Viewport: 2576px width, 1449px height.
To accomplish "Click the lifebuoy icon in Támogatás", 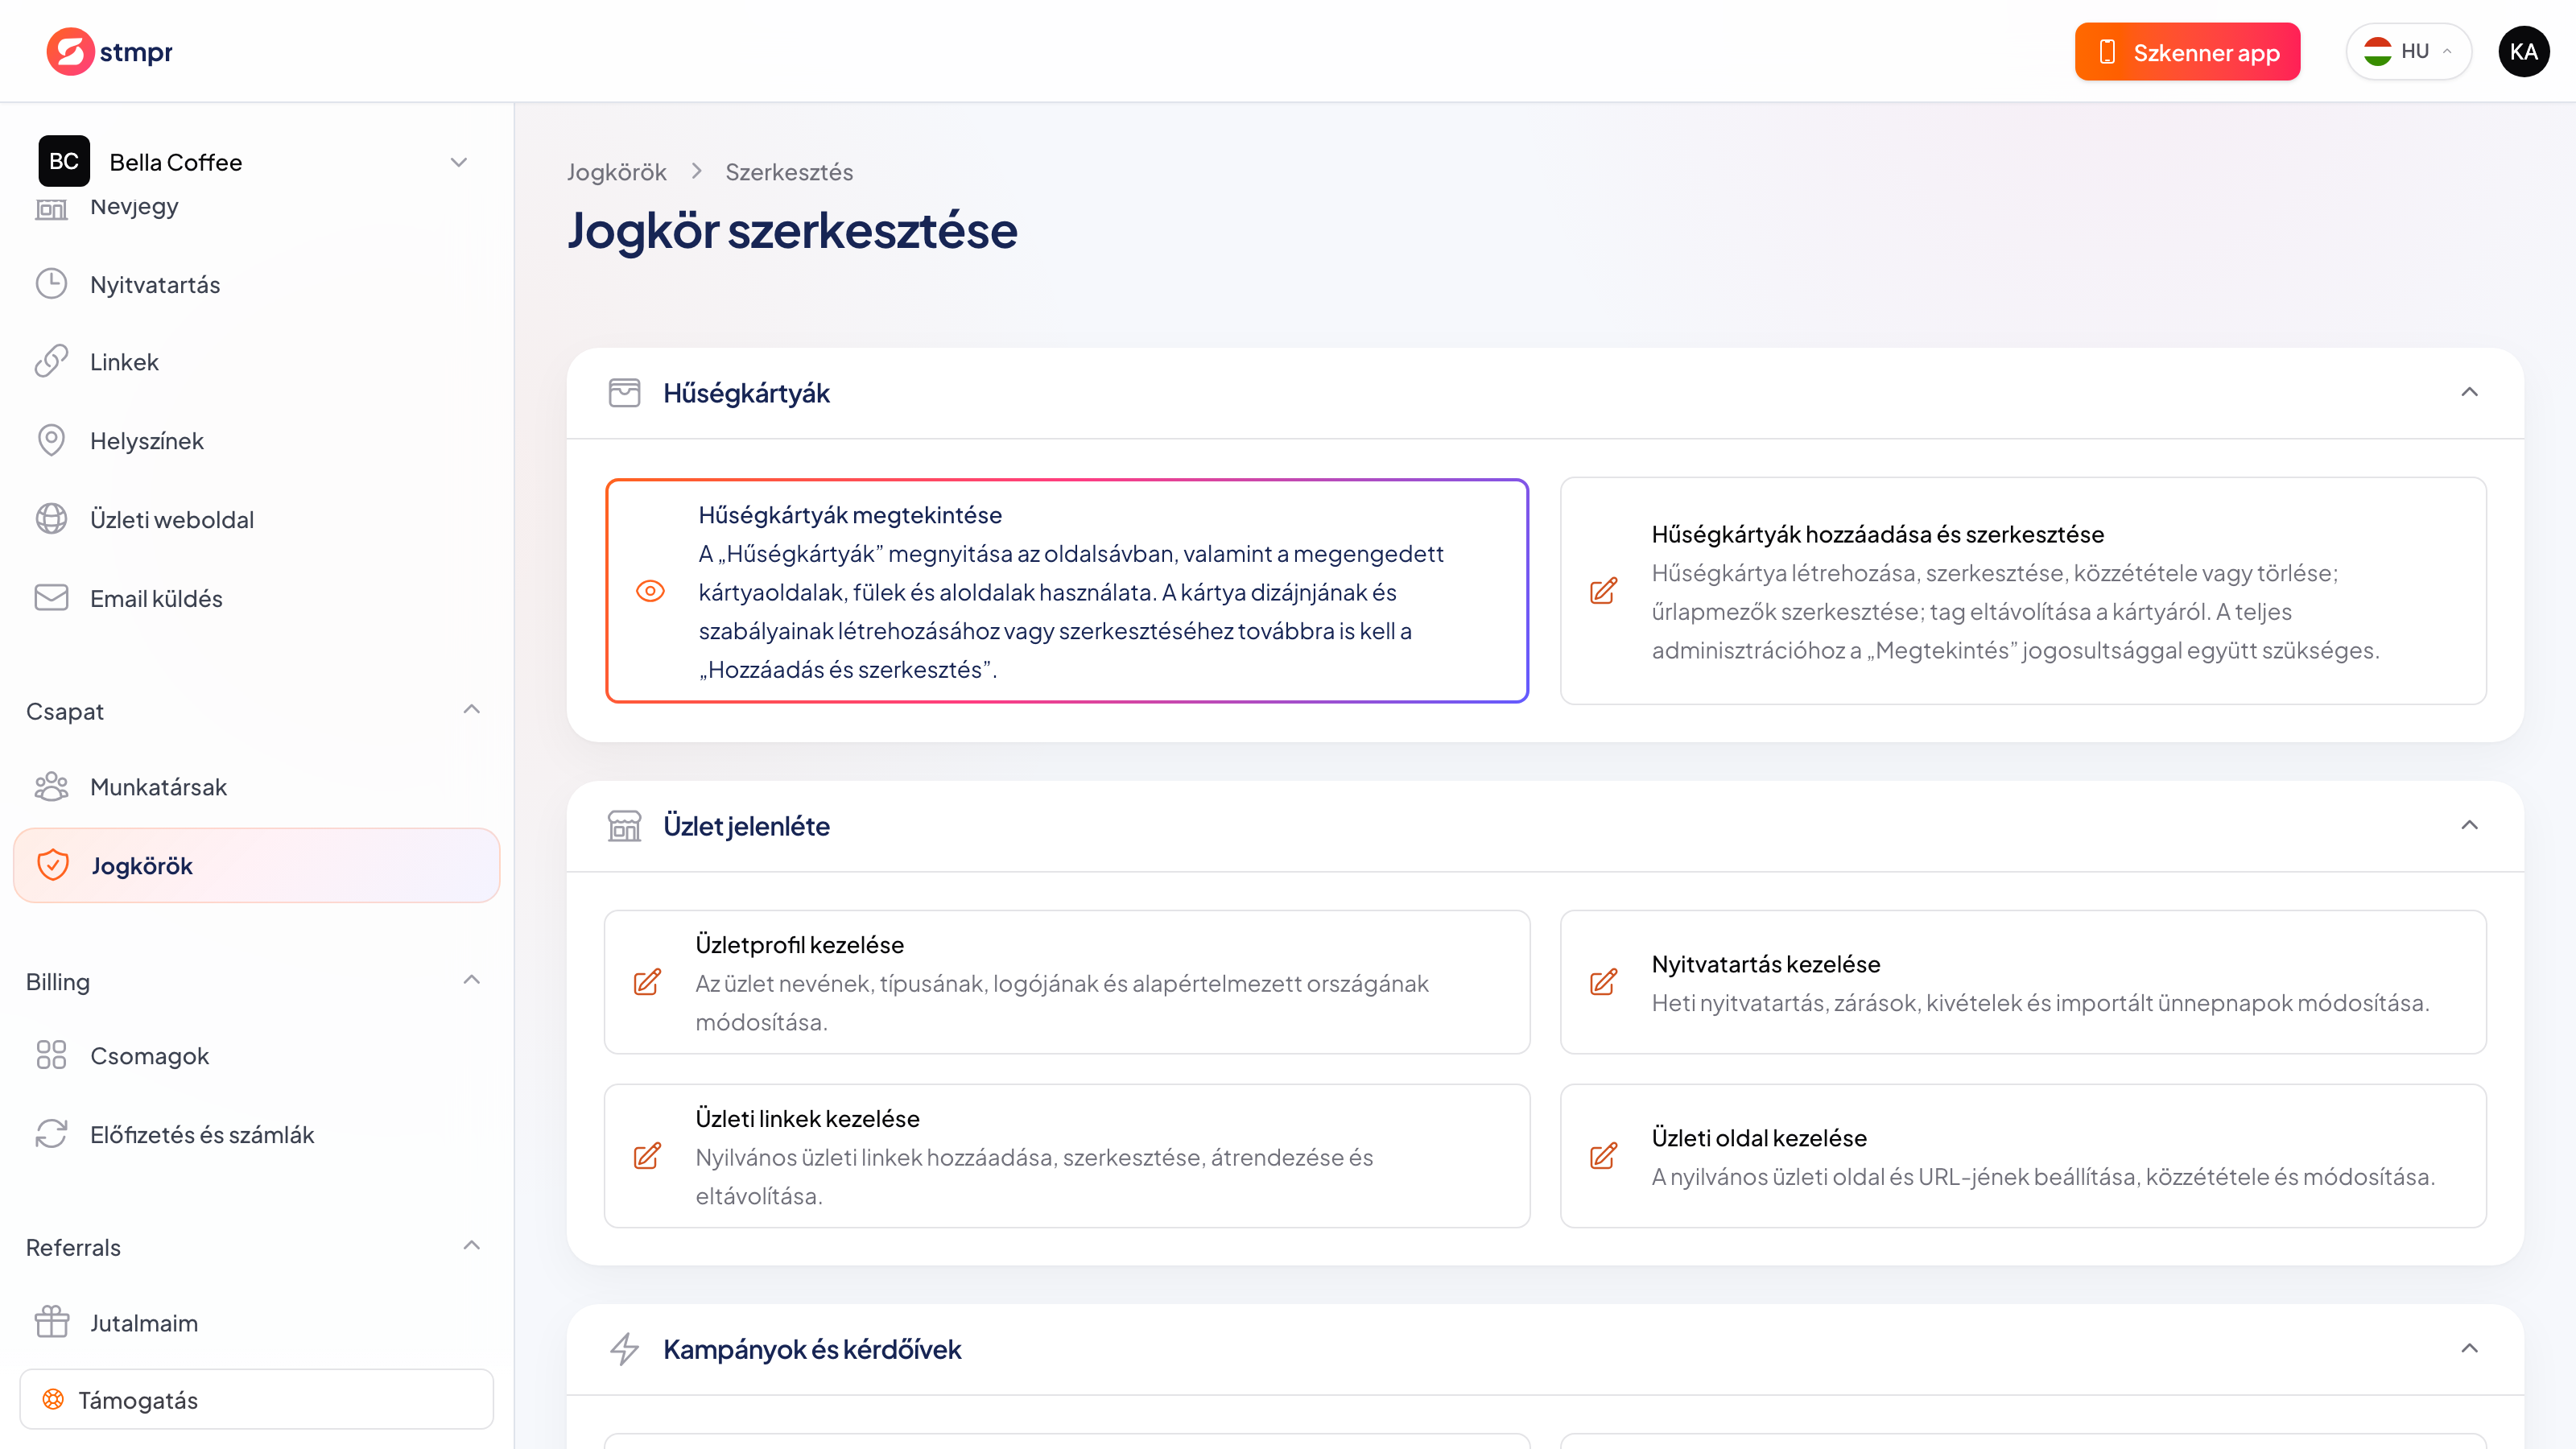I will [53, 1400].
